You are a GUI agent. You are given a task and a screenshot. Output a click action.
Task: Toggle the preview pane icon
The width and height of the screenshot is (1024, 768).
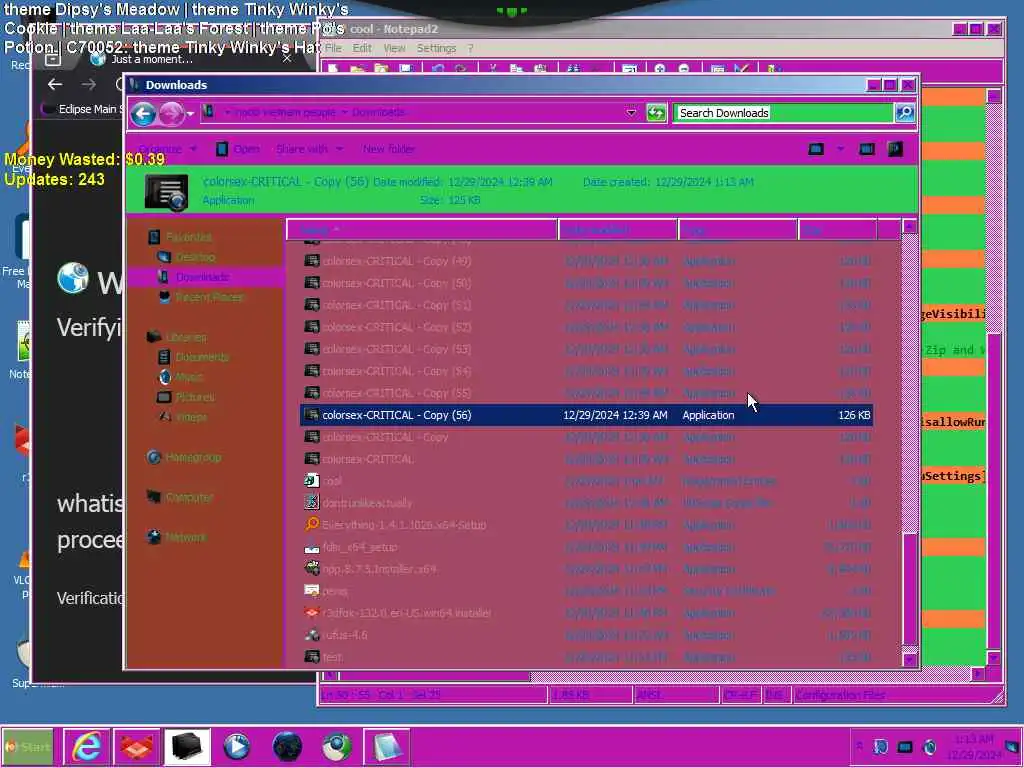(867, 149)
